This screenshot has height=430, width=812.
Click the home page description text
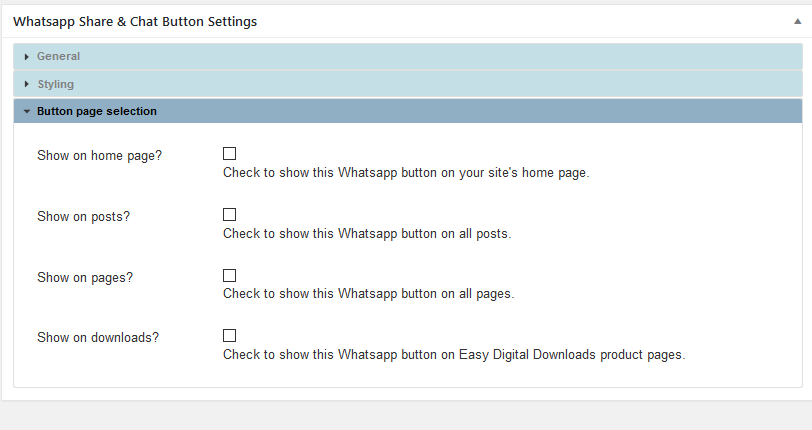pyautogui.click(x=406, y=173)
